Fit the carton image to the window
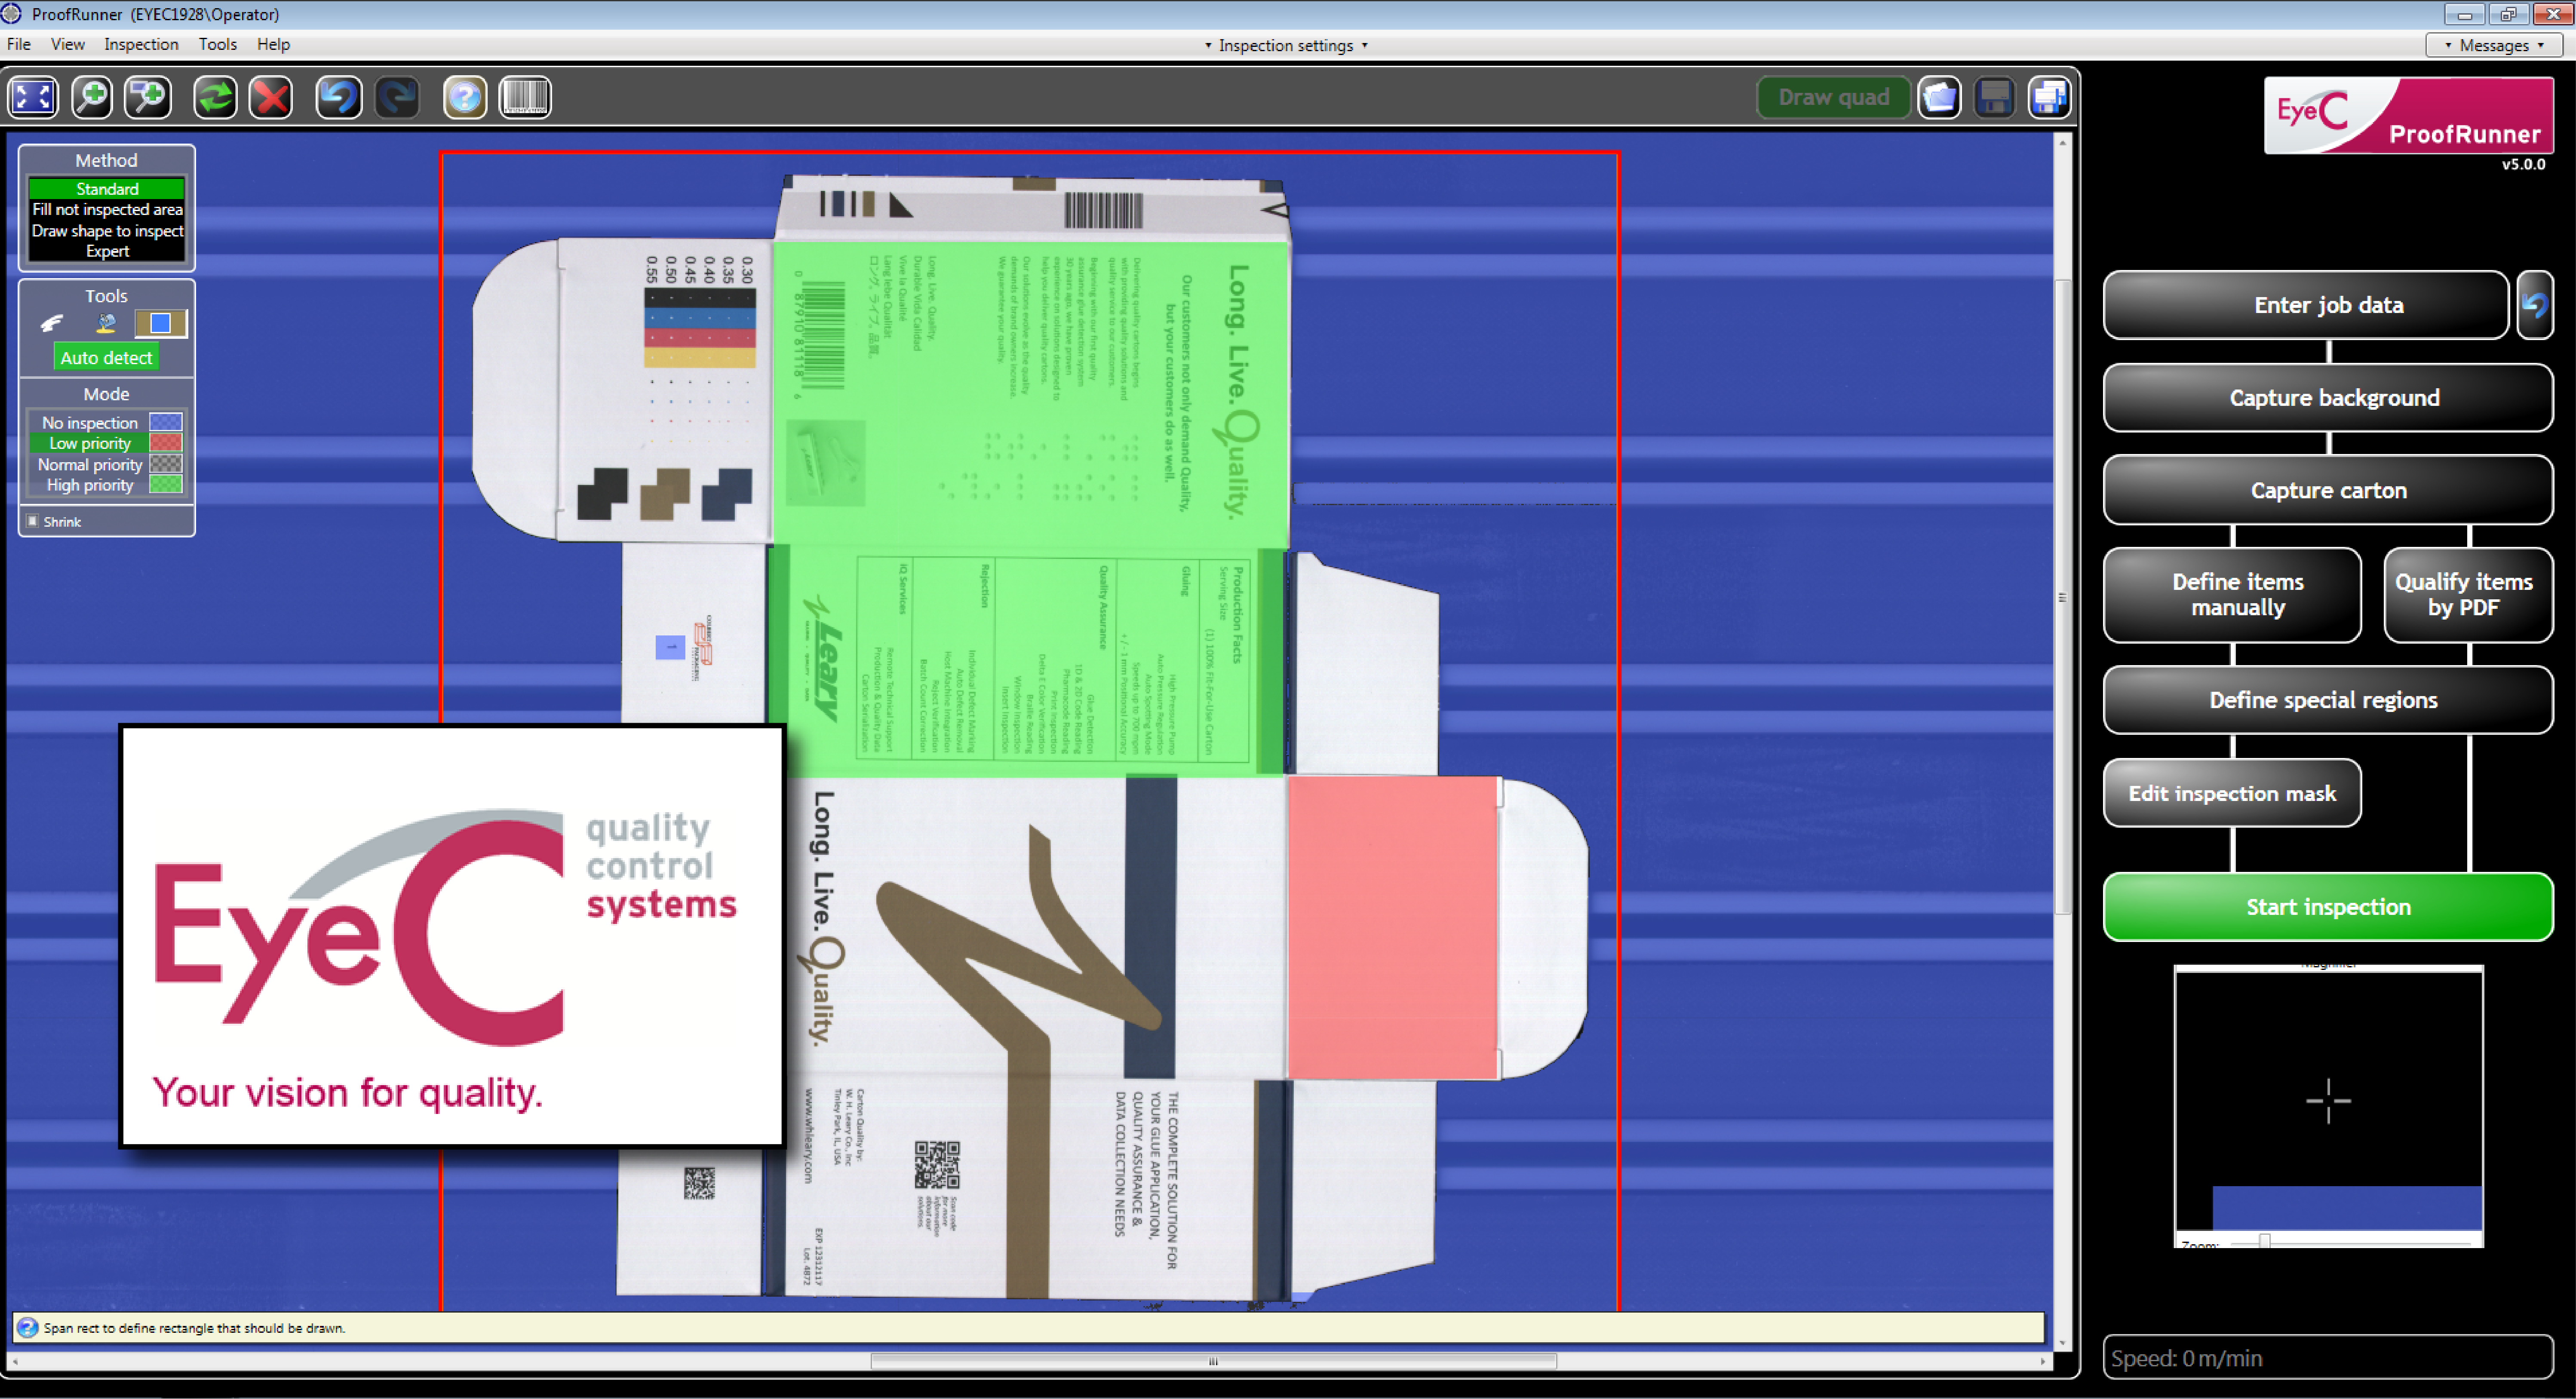 33,97
